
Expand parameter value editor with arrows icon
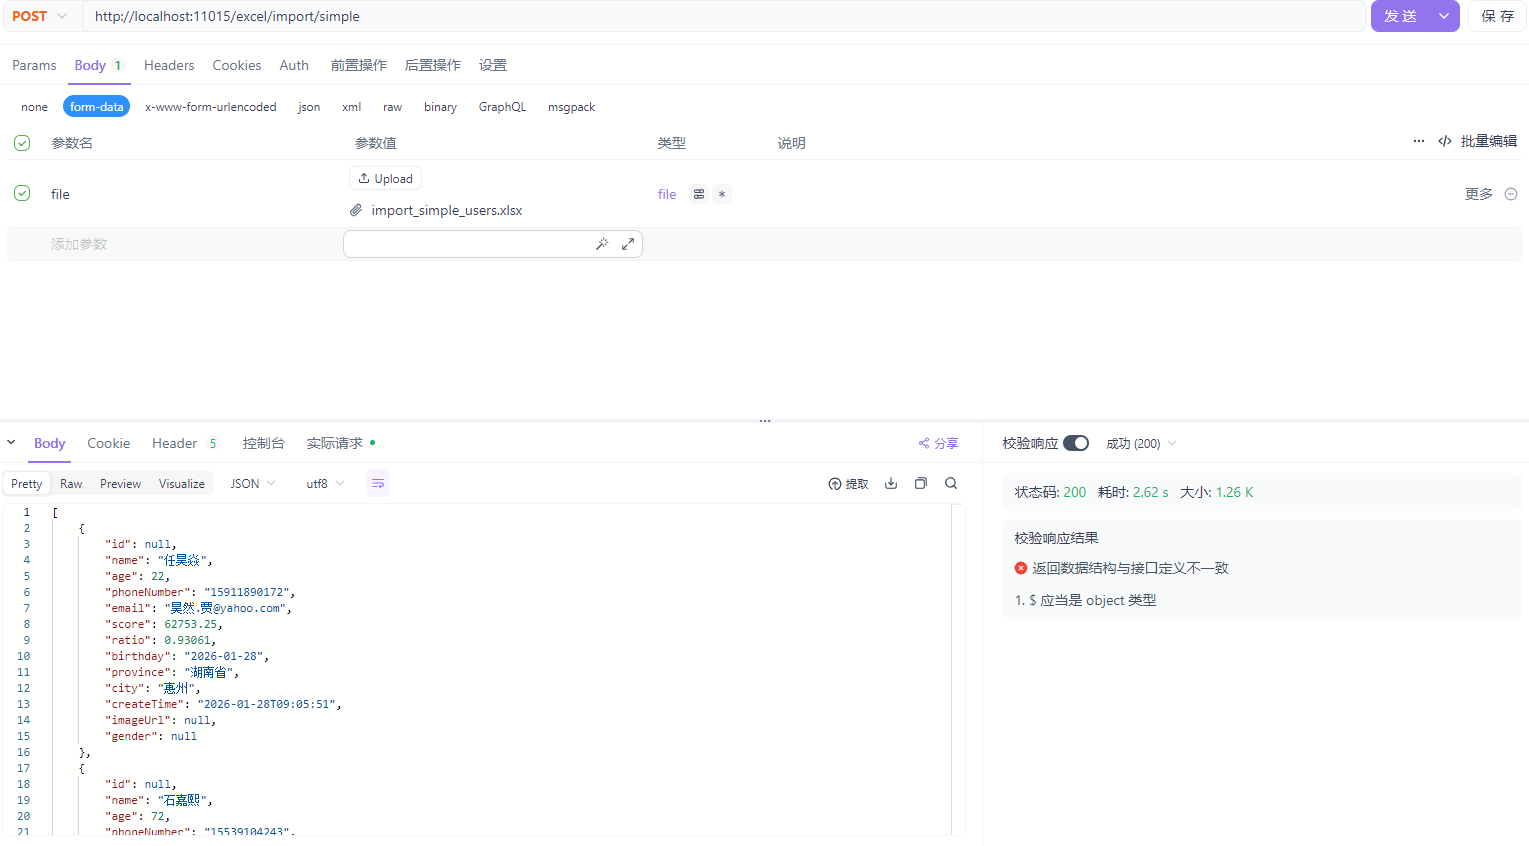pyautogui.click(x=628, y=244)
